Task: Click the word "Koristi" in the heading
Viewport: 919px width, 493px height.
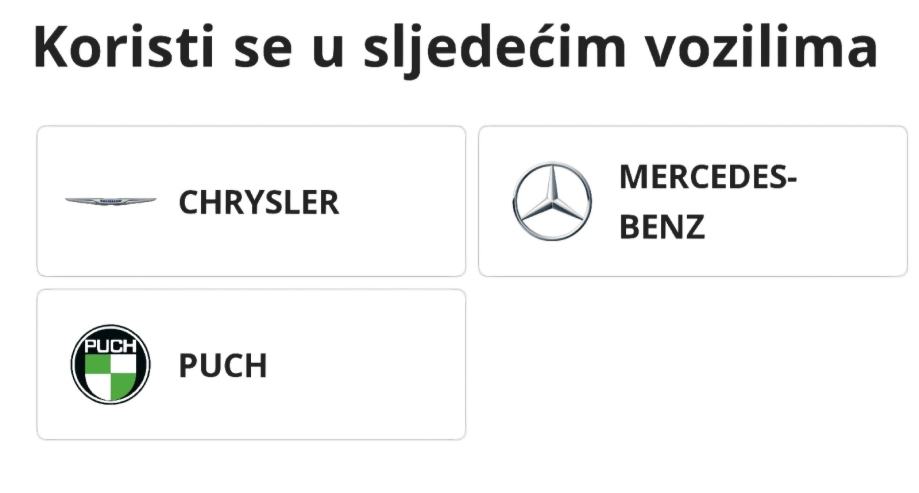Action: point(117,47)
